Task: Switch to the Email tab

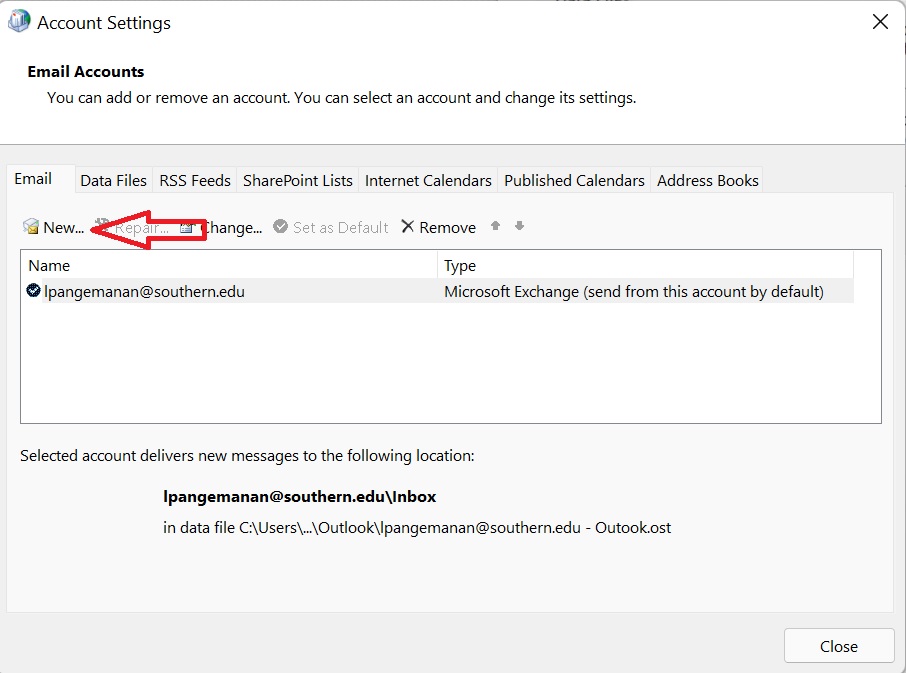Action: pos(33,179)
